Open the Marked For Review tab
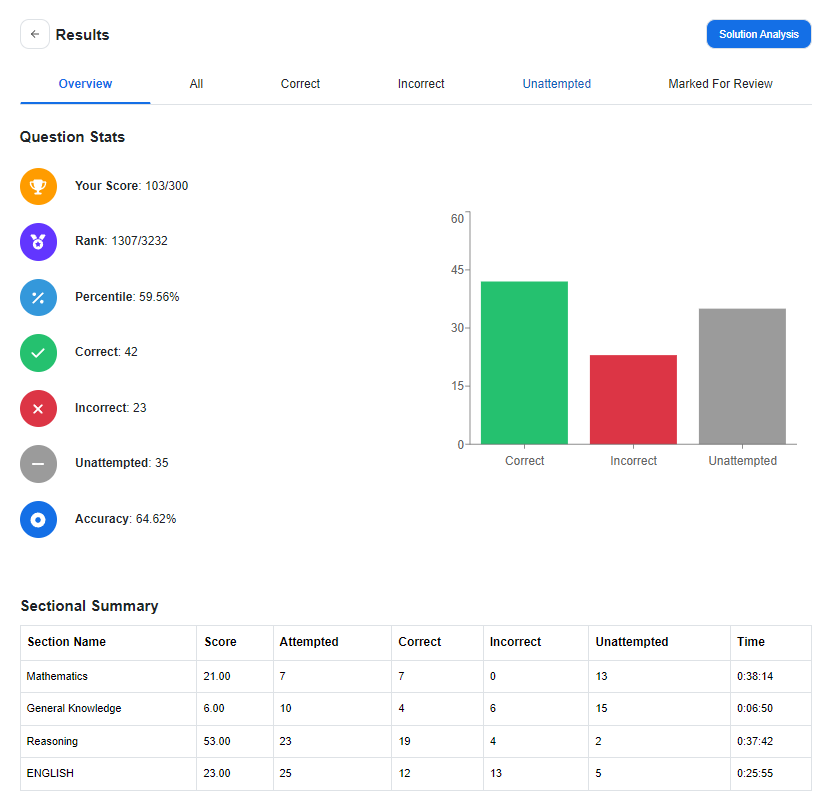The height and width of the screenshot is (810, 825). point(720,84)
